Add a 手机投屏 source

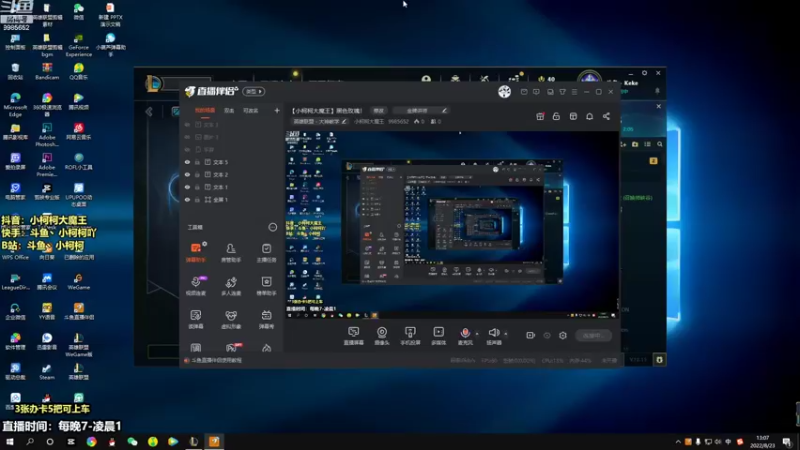coord(410,336)
